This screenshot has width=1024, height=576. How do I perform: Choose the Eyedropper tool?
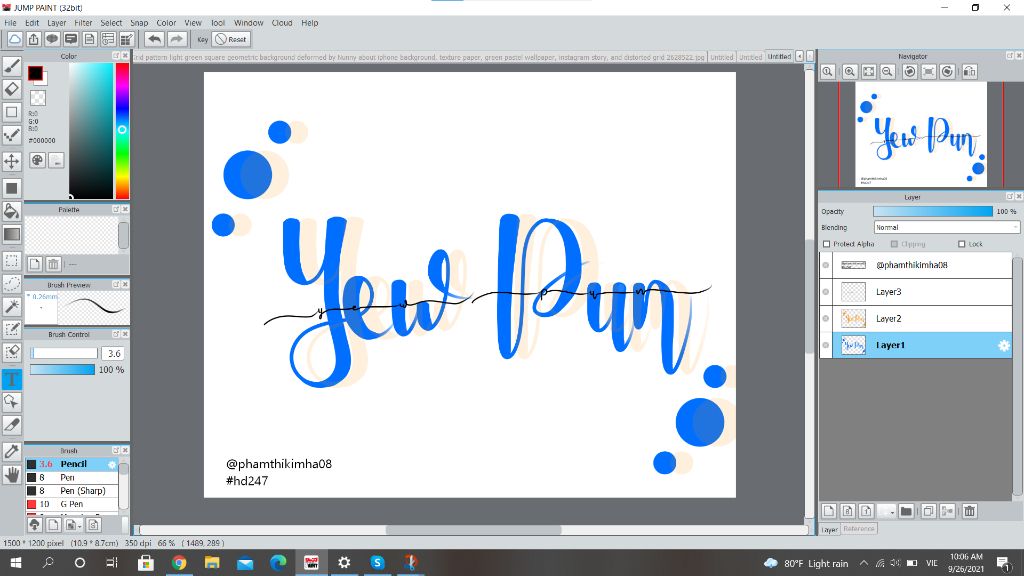(12, 451)
